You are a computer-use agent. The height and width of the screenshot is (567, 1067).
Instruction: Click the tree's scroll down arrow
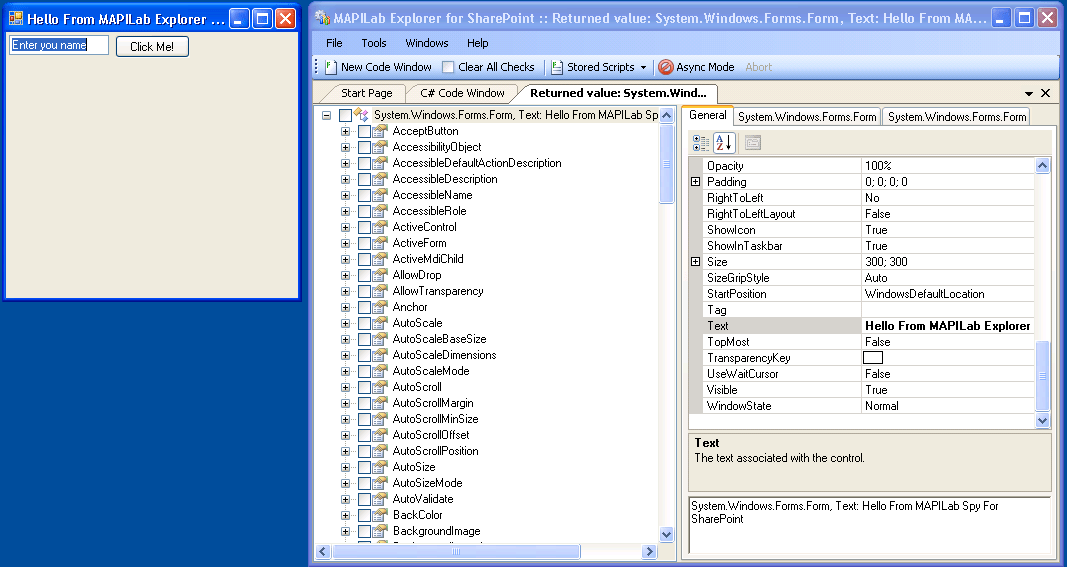click(x=667, y=534)
